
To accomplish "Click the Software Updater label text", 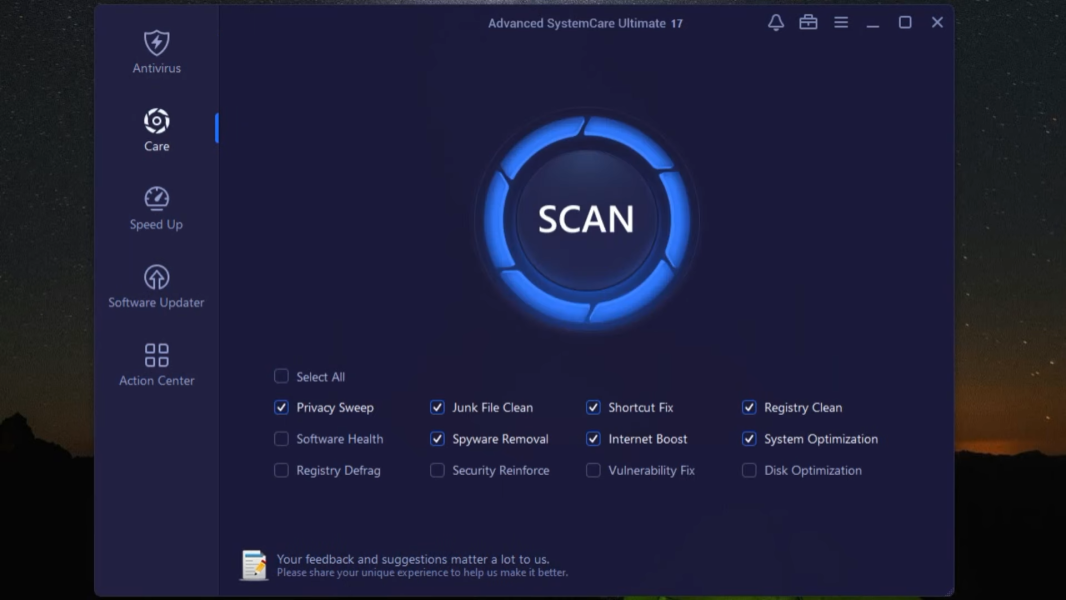I will pos(156,302).
